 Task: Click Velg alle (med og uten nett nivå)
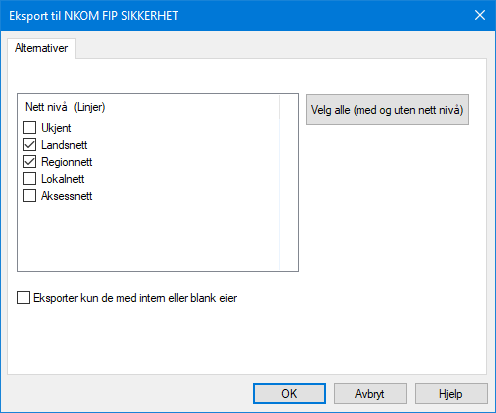click(387, 110)
